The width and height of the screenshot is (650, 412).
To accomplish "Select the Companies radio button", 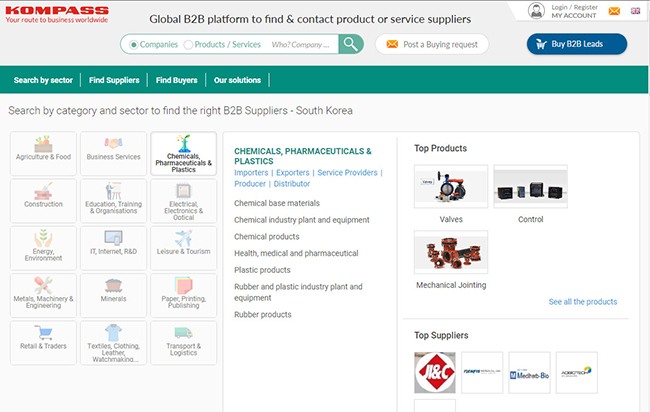I will [133, 44].
